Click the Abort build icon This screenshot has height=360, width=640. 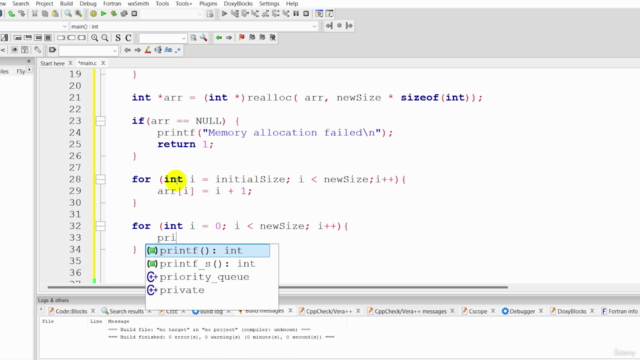(x=134, y=14)
